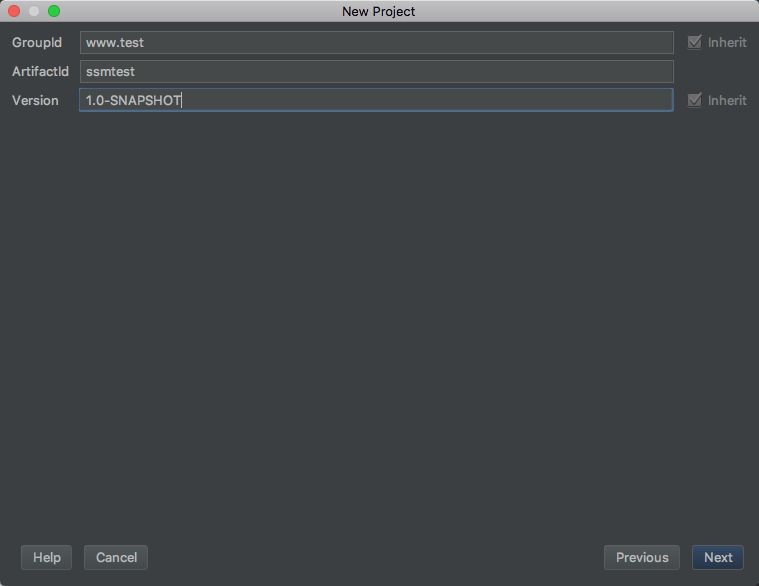759x586 pixels.
Task: Click the New Project title bar text
Action: (x=379, y=11)
